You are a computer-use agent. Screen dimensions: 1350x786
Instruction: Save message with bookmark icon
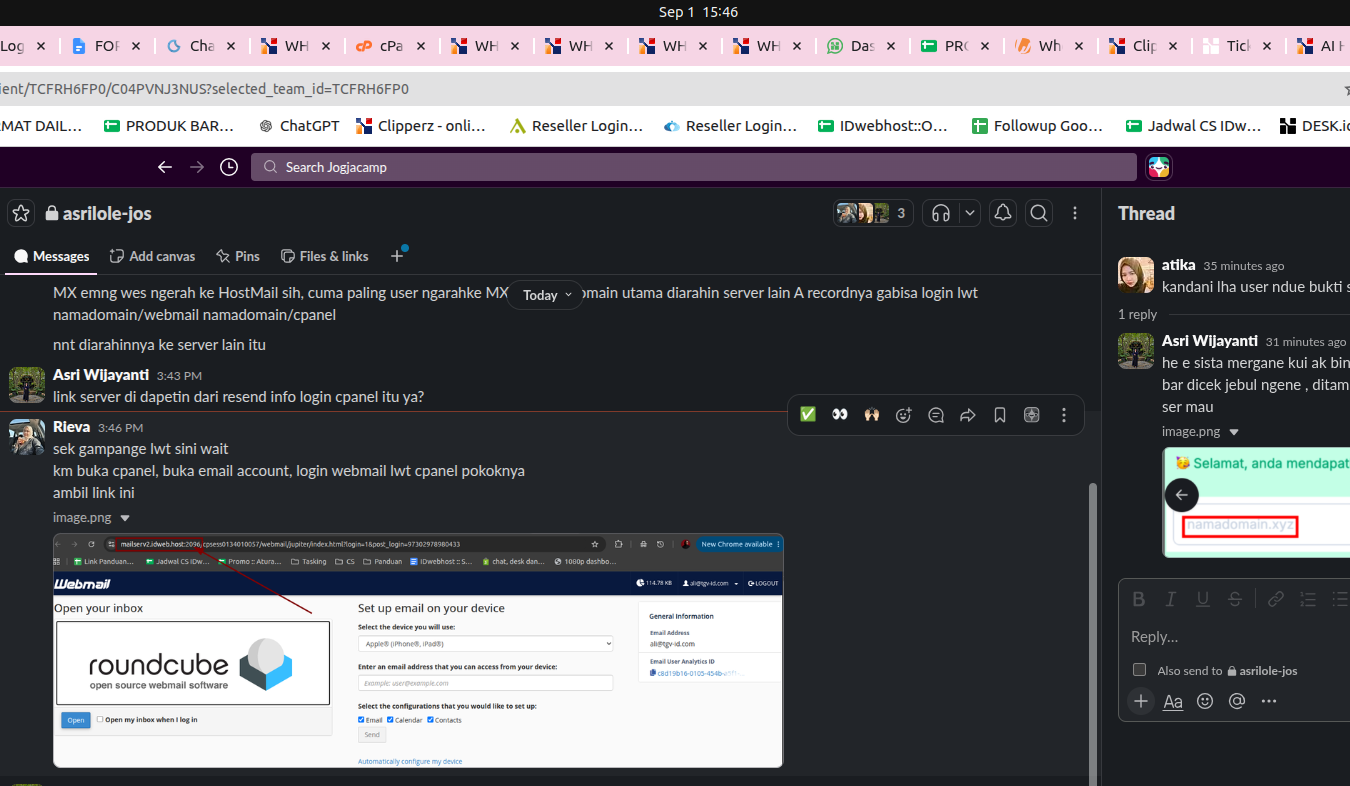[x=1000, y=415]
